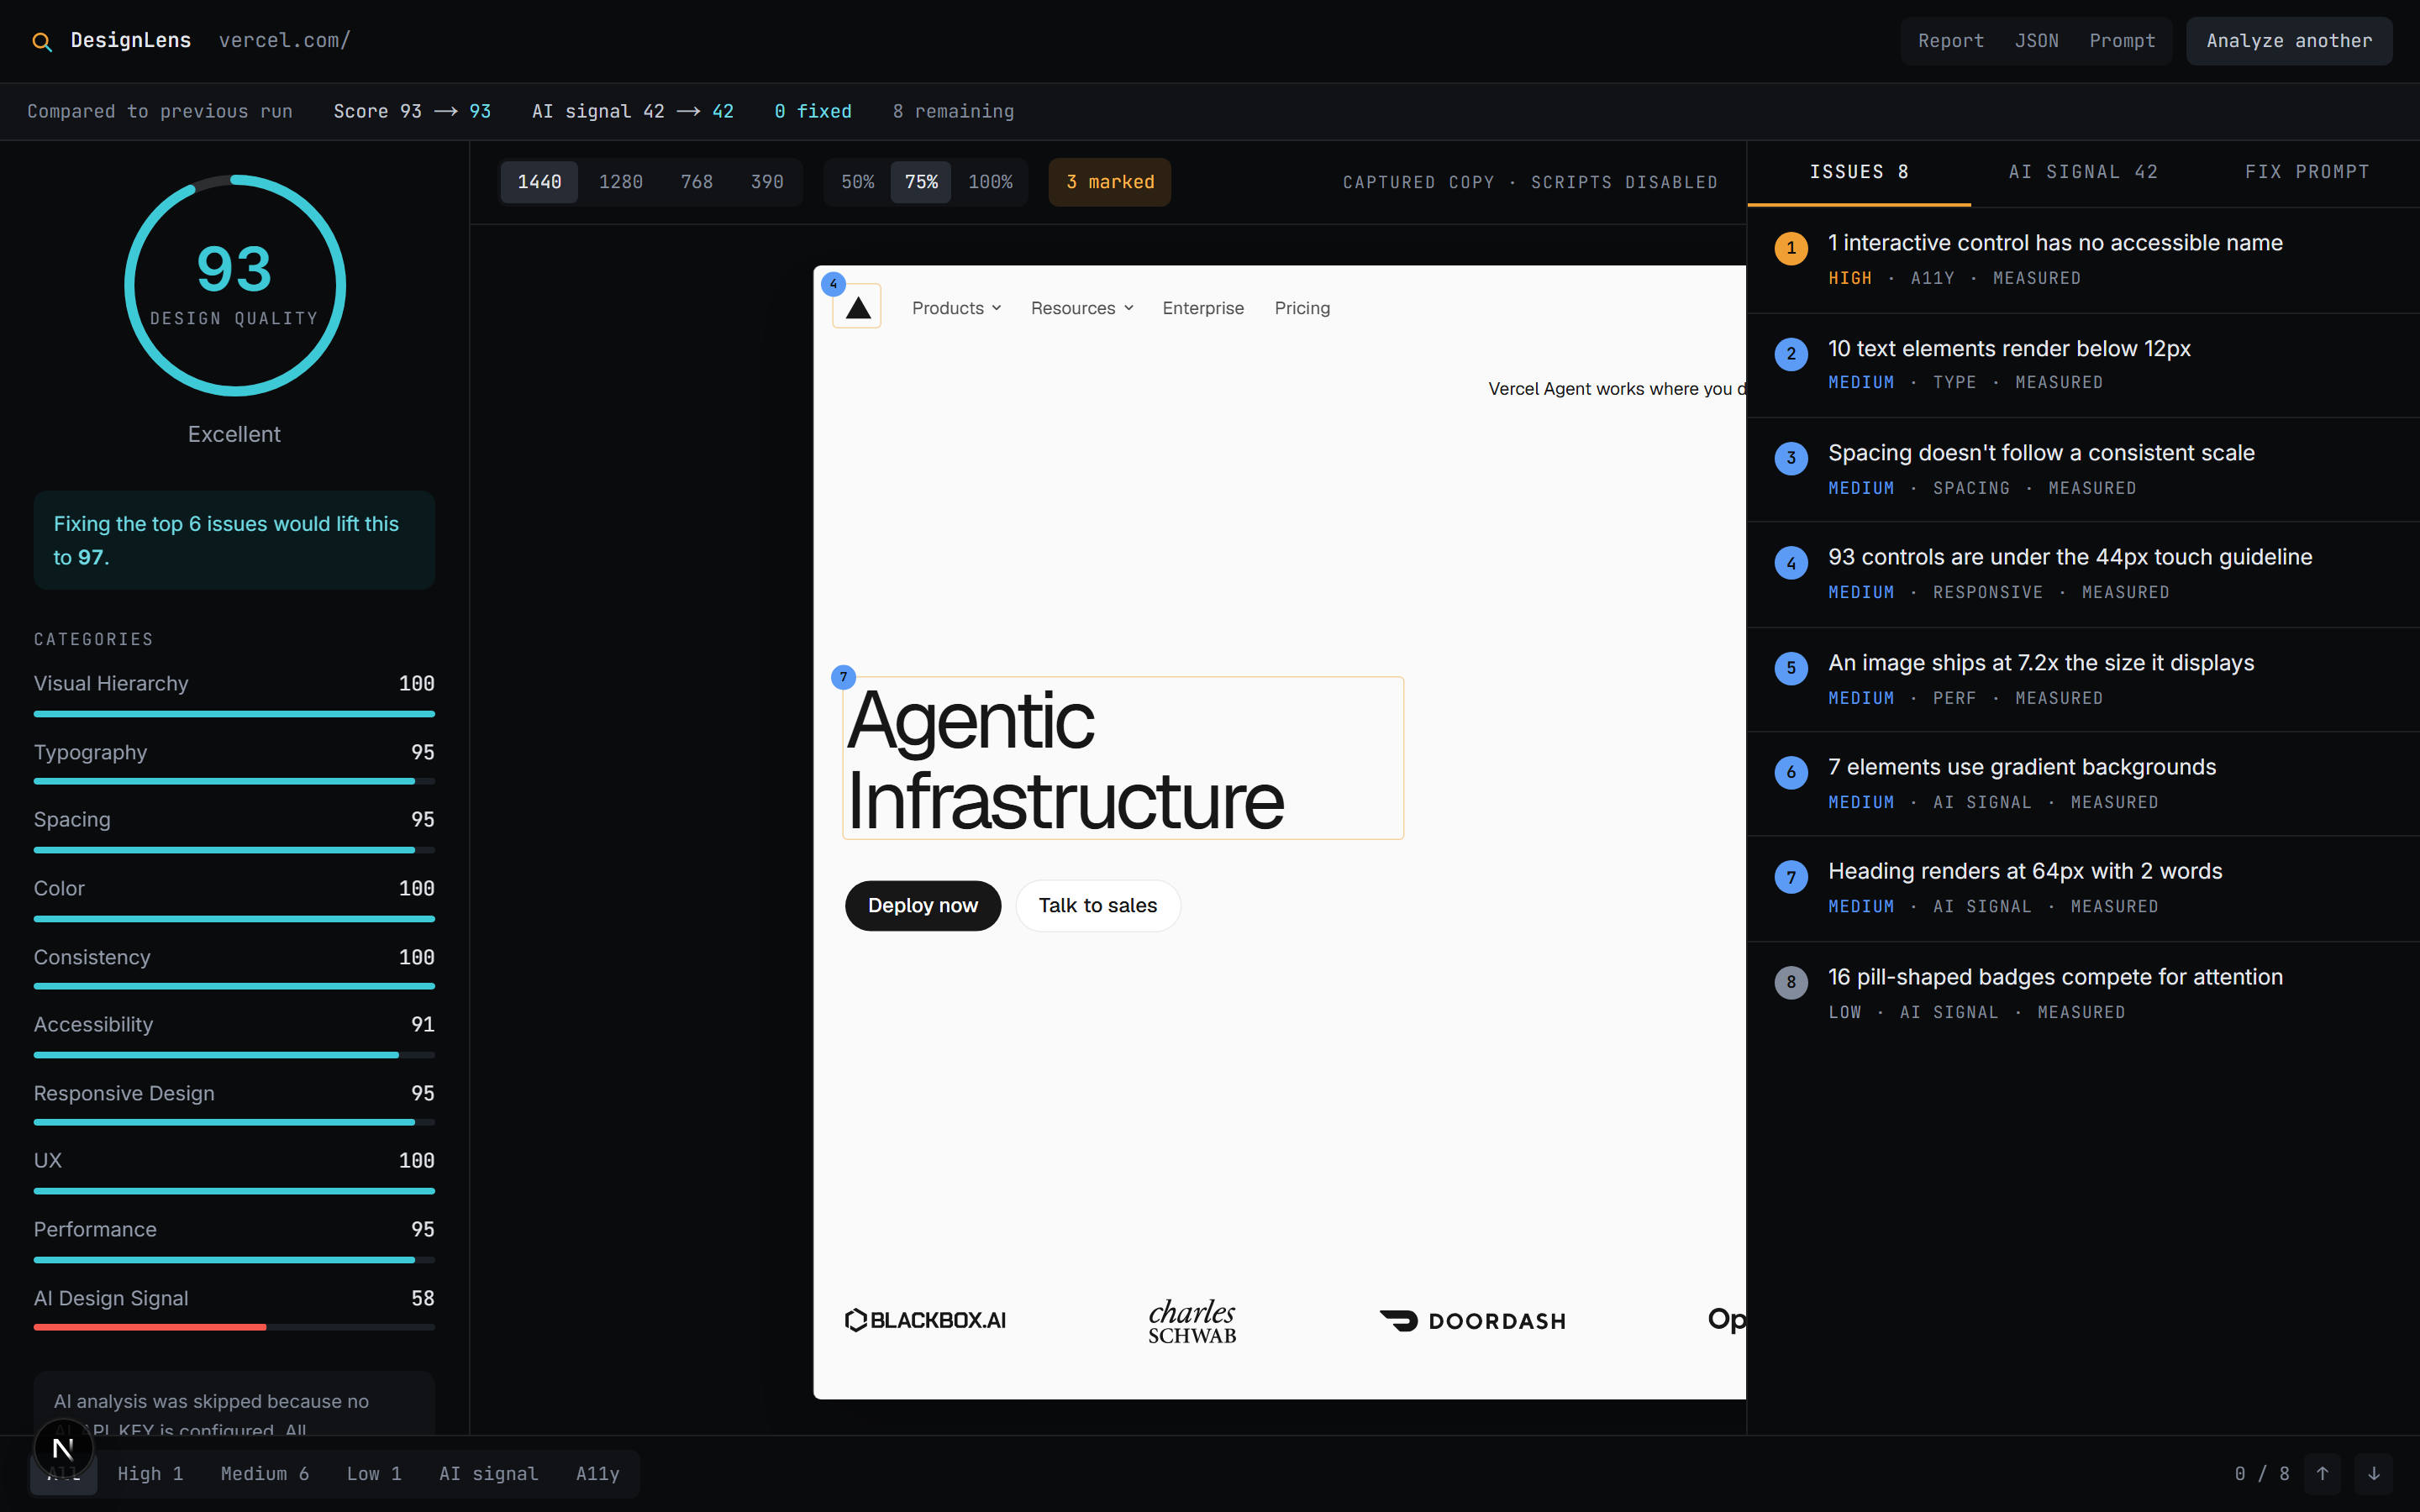Click the top 6 issues tip card
The width and height of the screenshot is (2420, 1512).
click(x=234, y=540)
